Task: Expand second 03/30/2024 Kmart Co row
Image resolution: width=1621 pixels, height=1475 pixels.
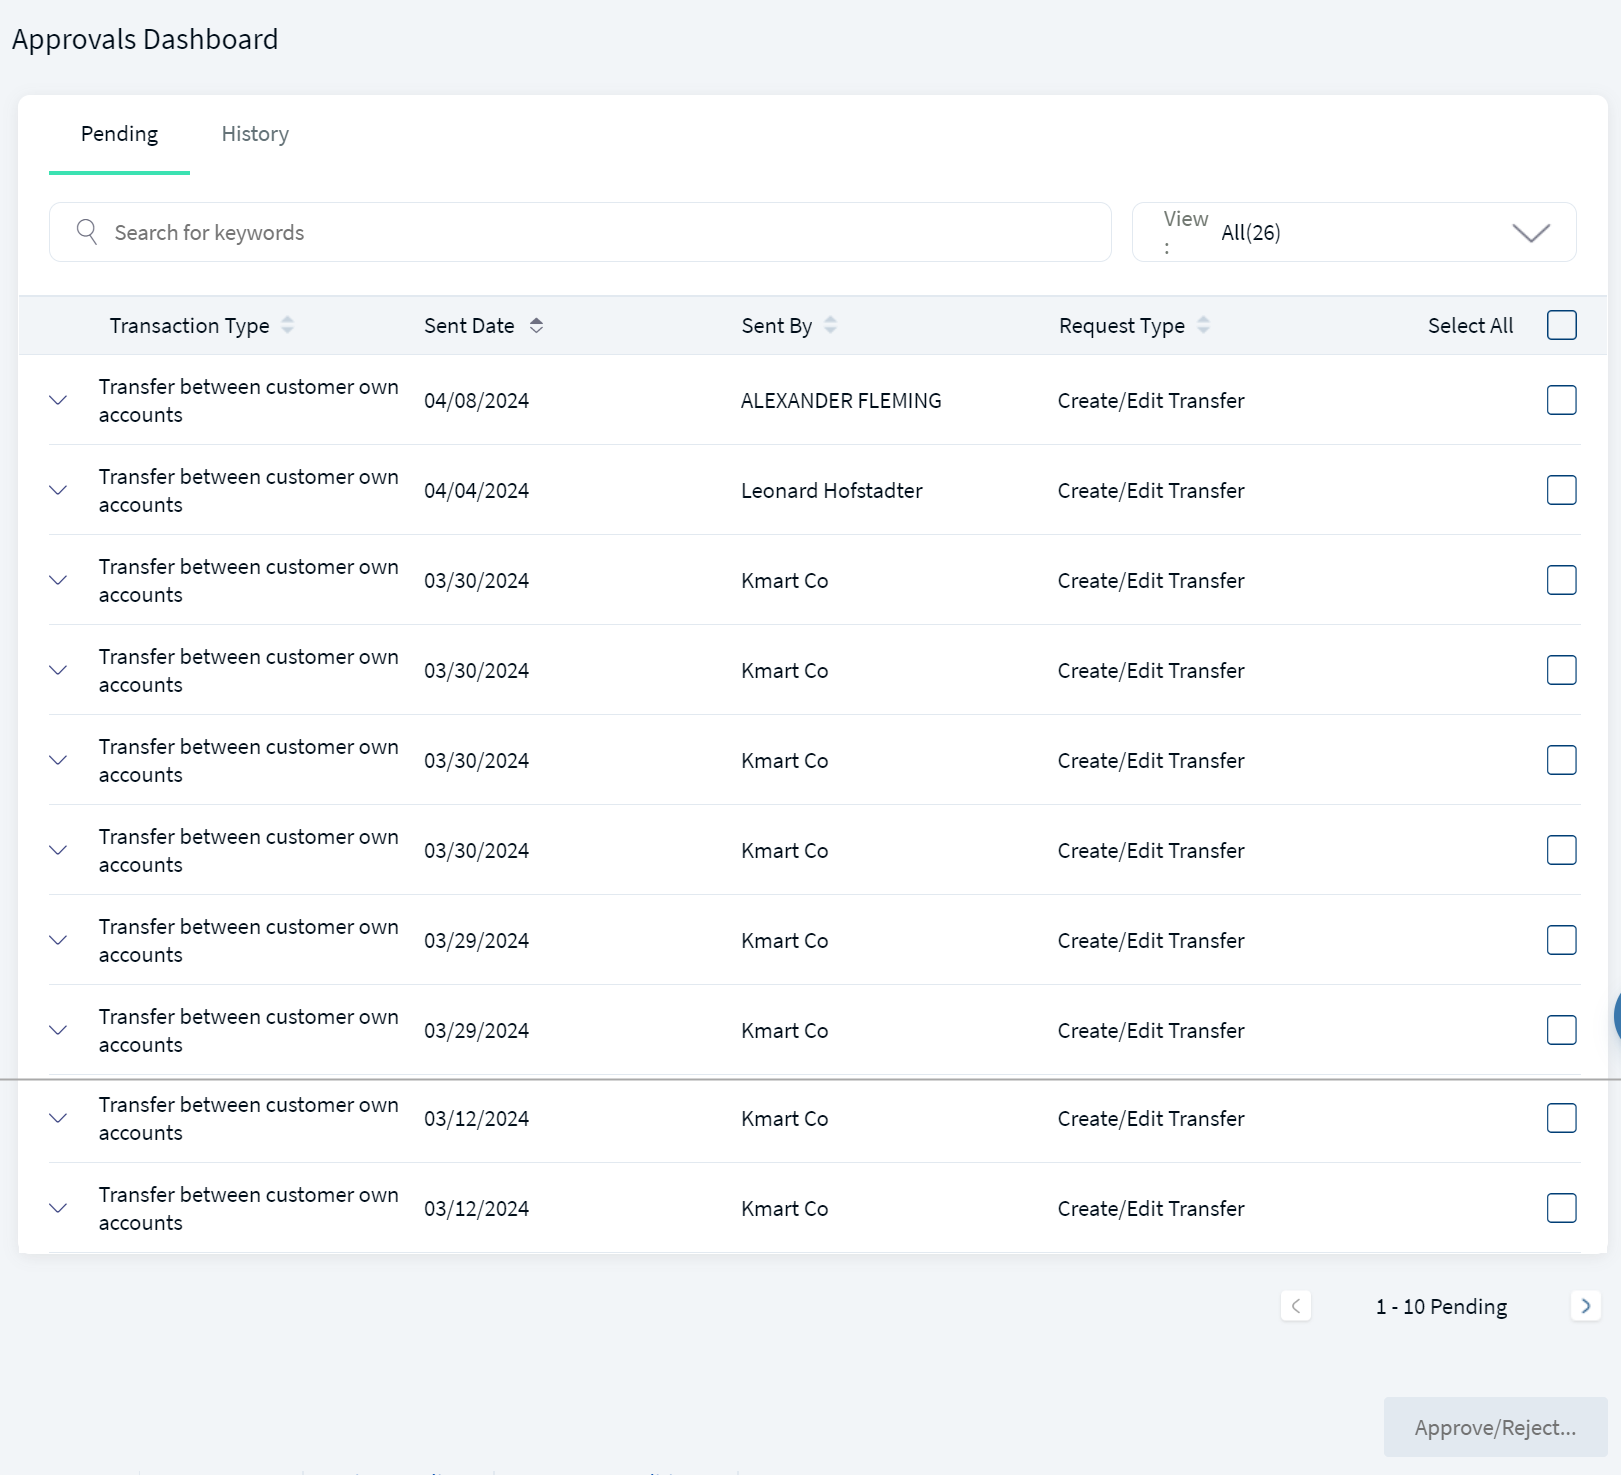Action: pos(58,670)
